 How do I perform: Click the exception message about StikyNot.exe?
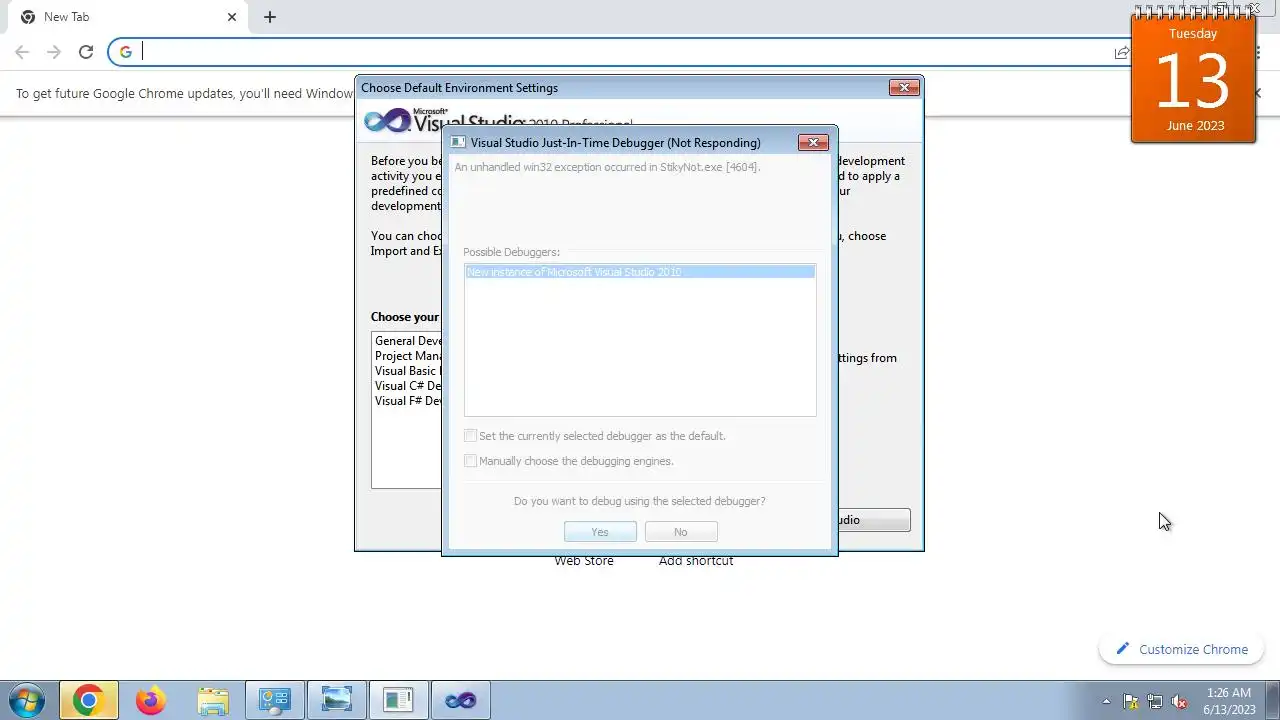(607, 167)
